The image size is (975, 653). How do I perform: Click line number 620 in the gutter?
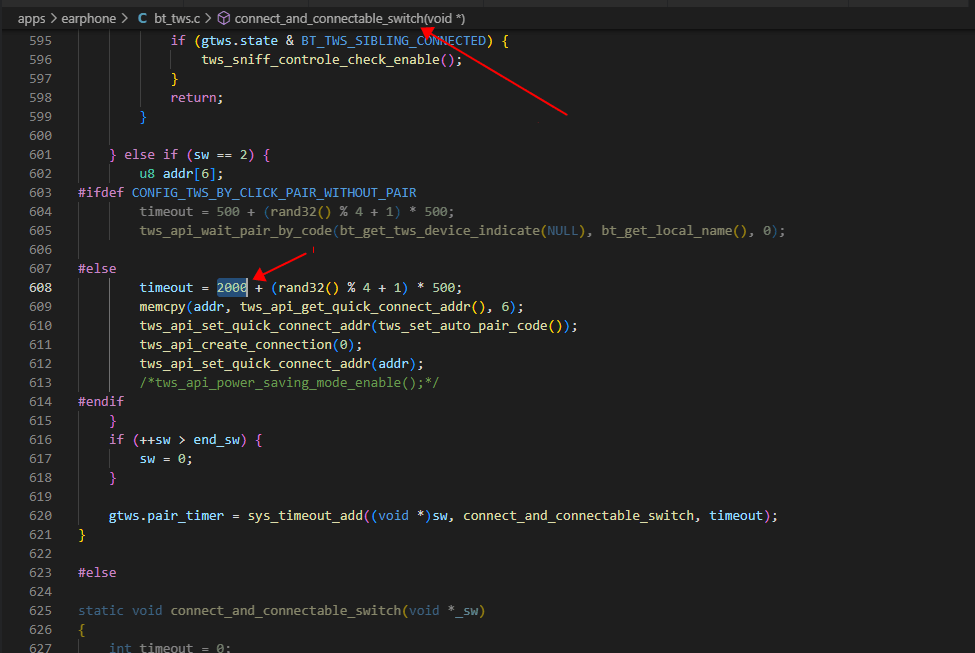40,516
